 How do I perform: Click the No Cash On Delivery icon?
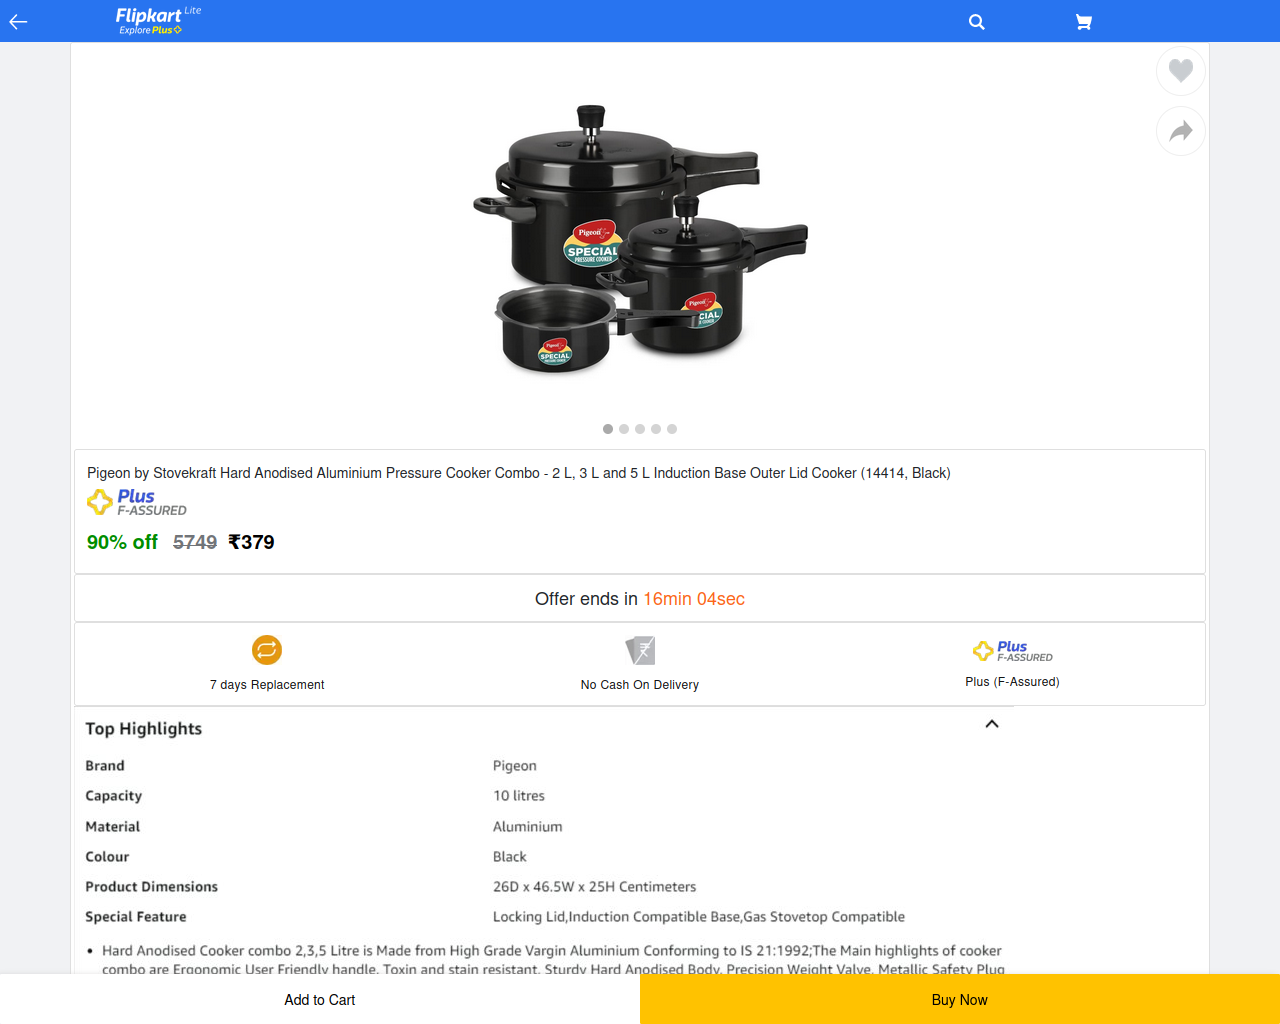click(640, 650)
